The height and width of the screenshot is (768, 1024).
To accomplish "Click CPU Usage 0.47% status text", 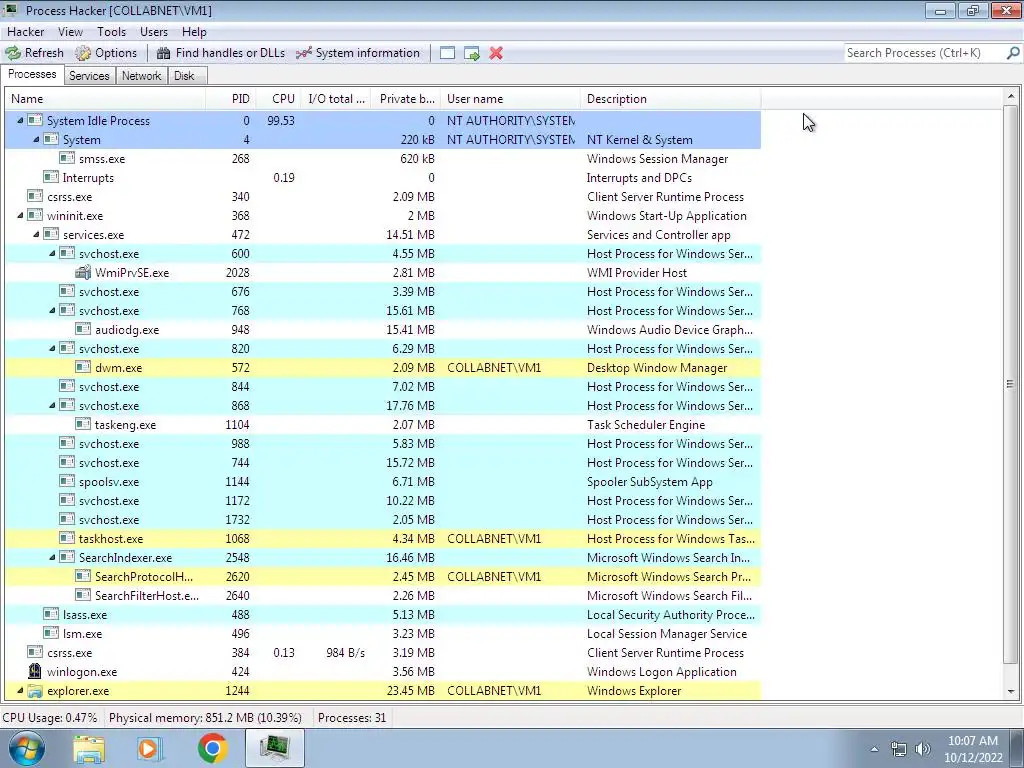I will [50, 718].
